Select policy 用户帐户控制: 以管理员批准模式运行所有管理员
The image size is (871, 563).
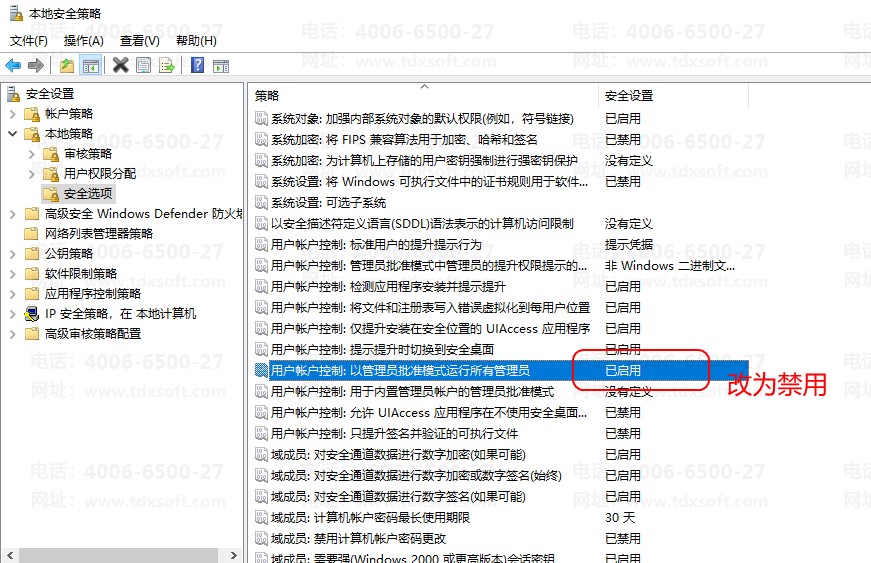click(x=400, y=371)
